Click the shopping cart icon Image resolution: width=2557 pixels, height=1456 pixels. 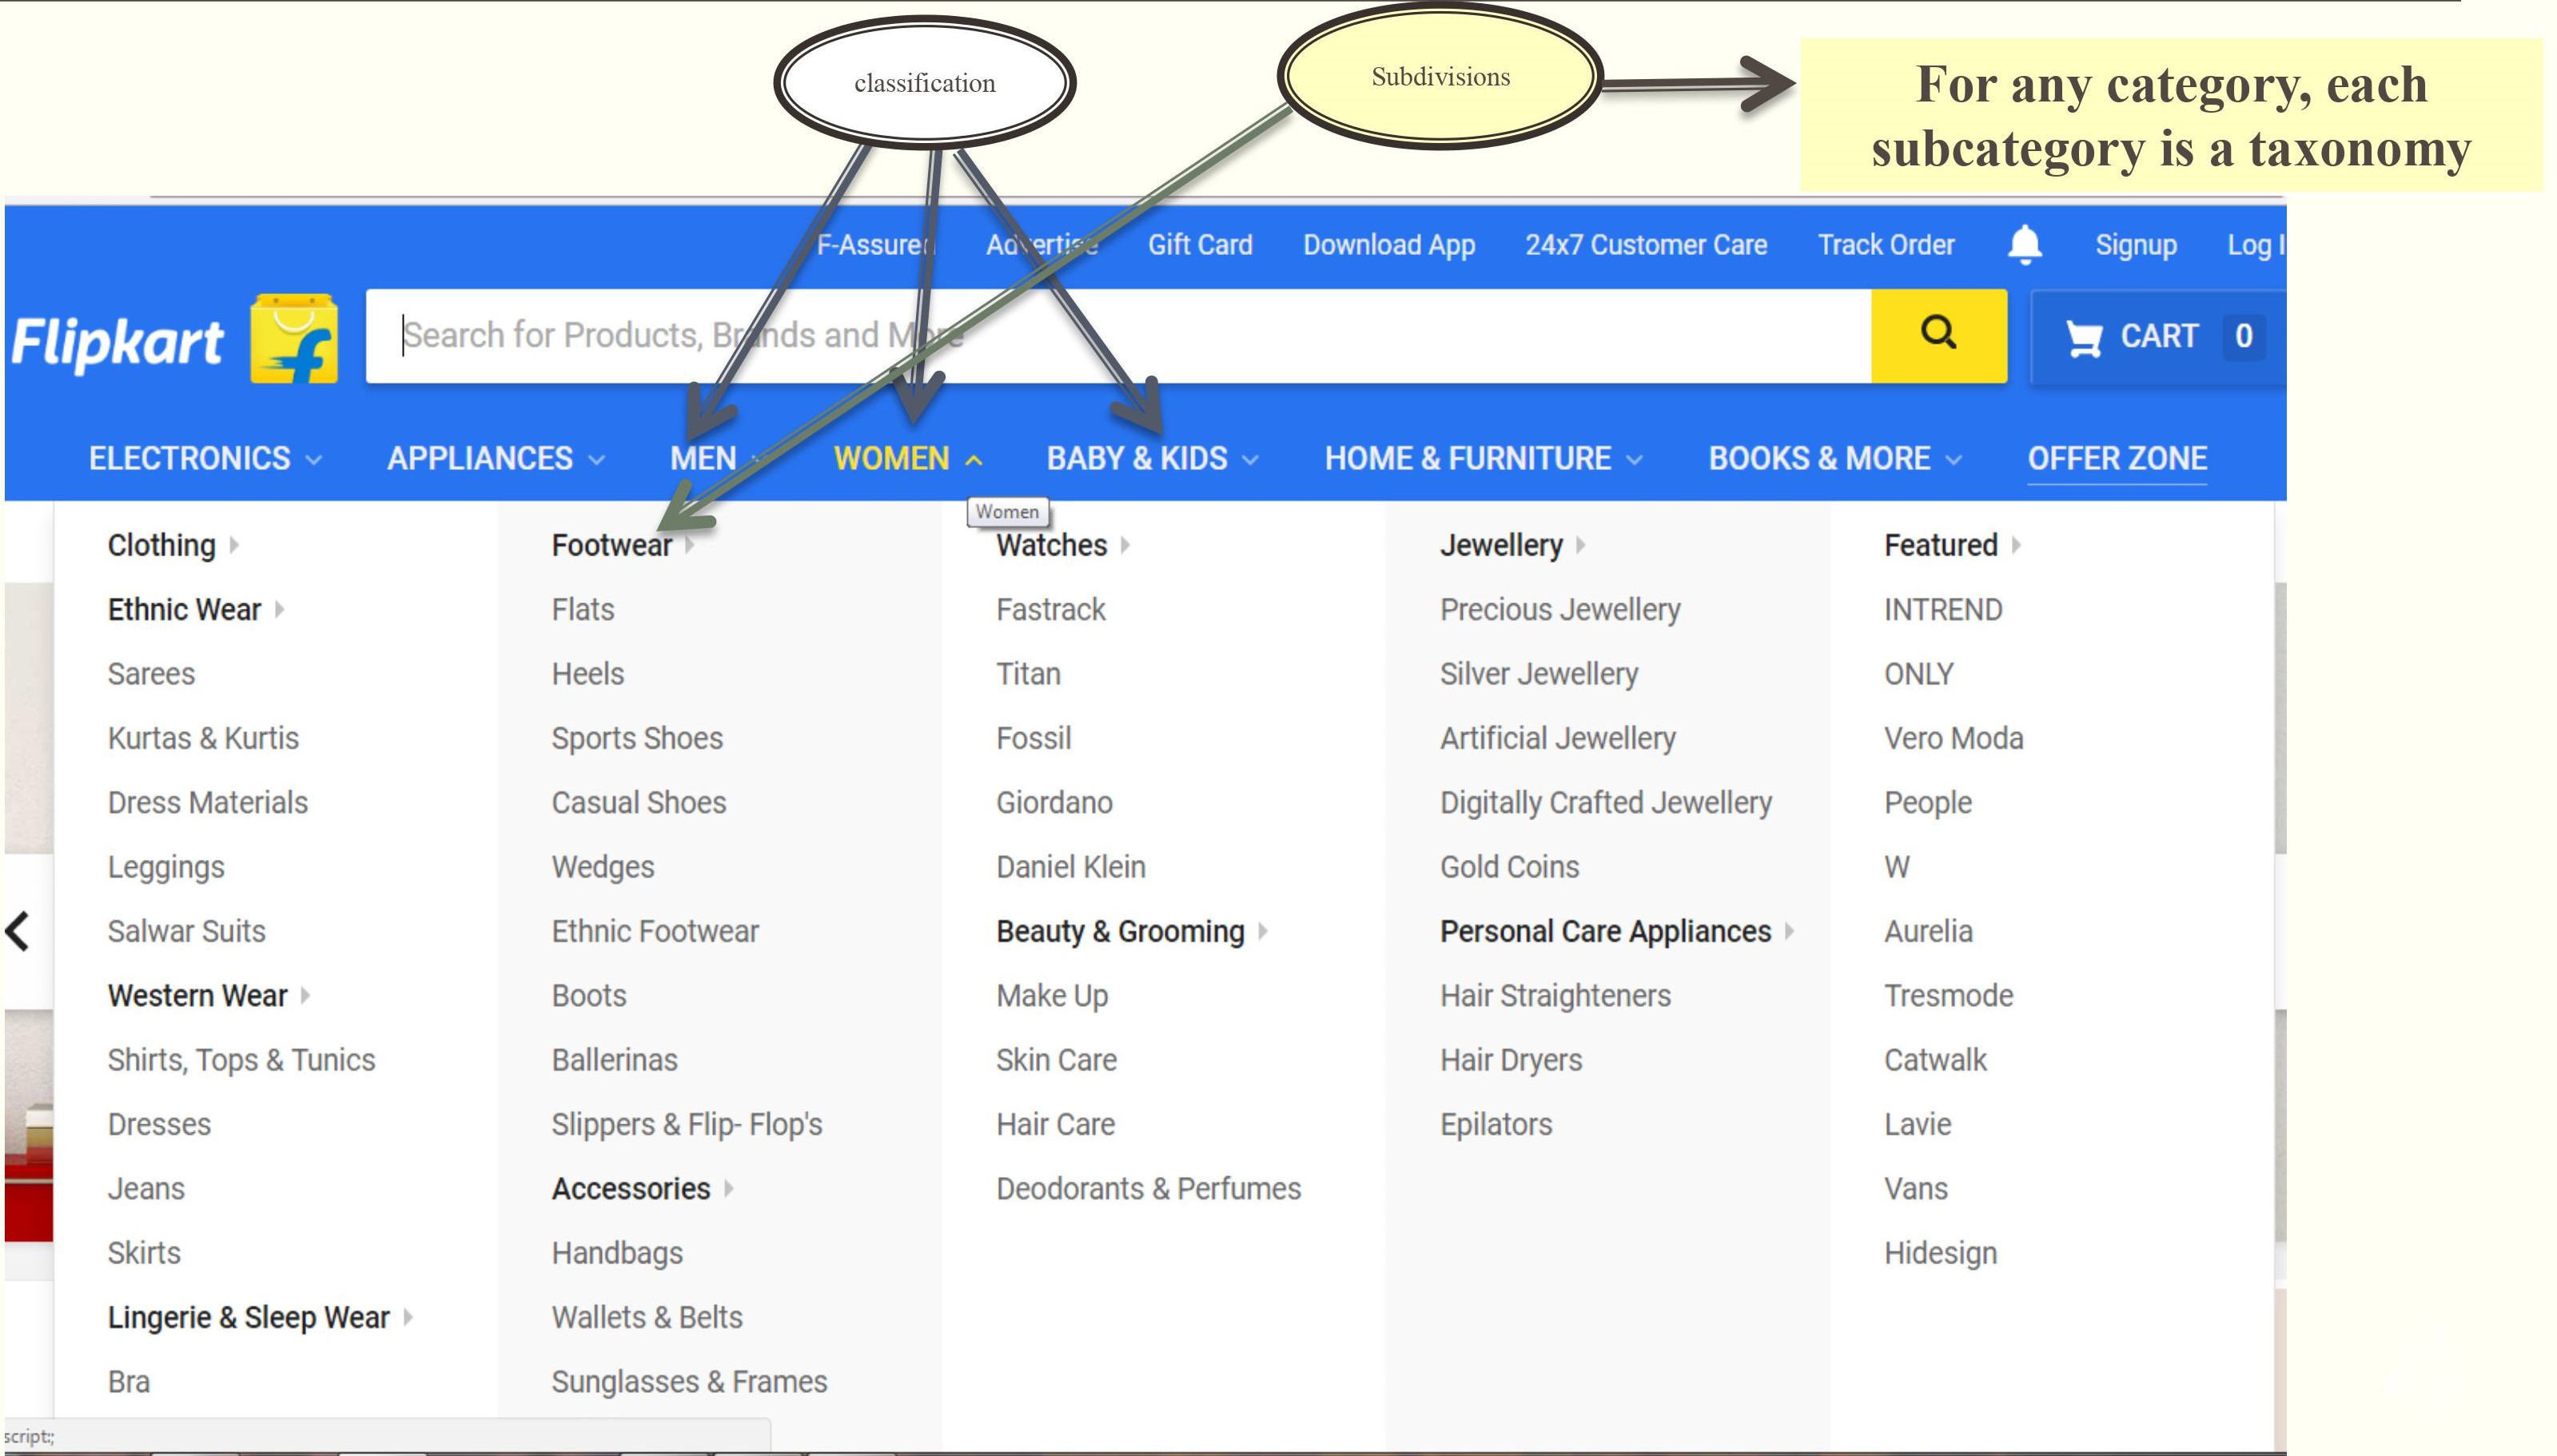click(x=2084, y=337)
